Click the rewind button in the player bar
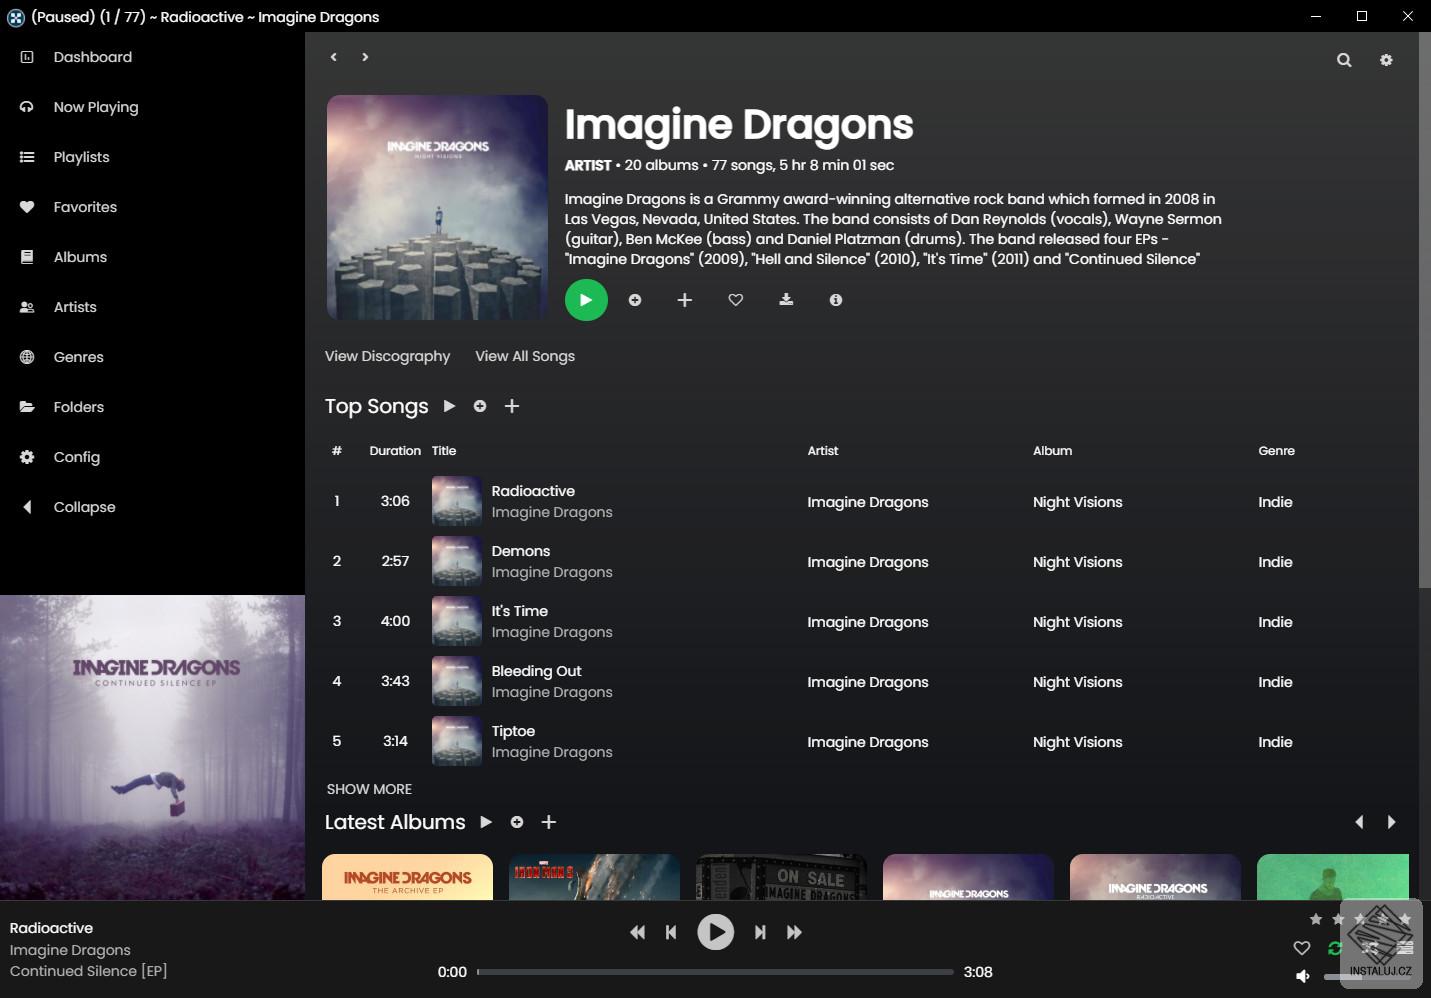The image size is (1431, 998). [637, 932]
